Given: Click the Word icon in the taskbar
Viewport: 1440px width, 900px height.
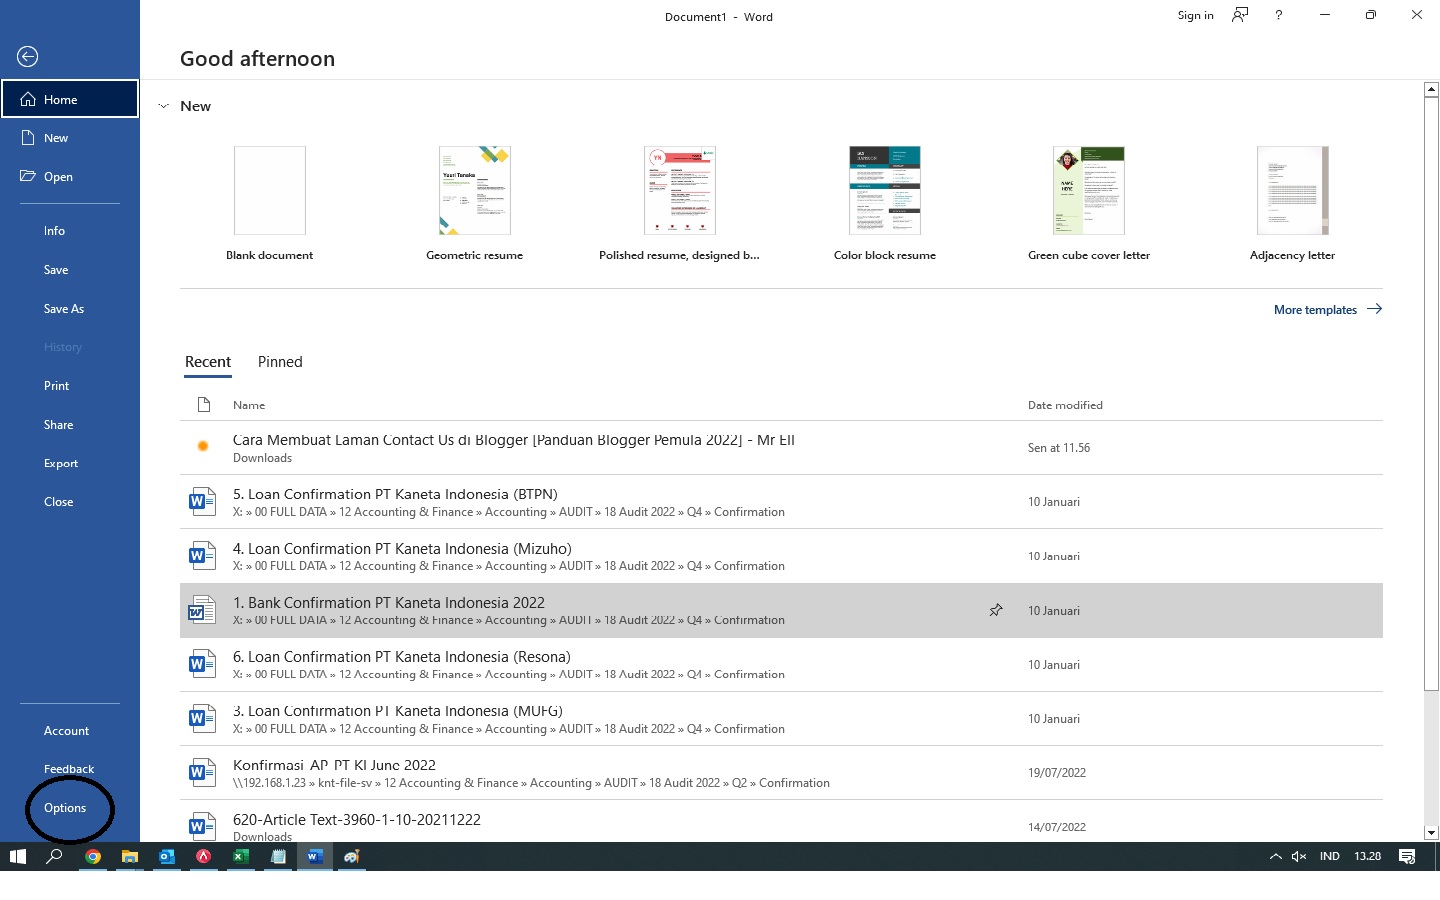Looking at the screenshot, I should point(315,856).
